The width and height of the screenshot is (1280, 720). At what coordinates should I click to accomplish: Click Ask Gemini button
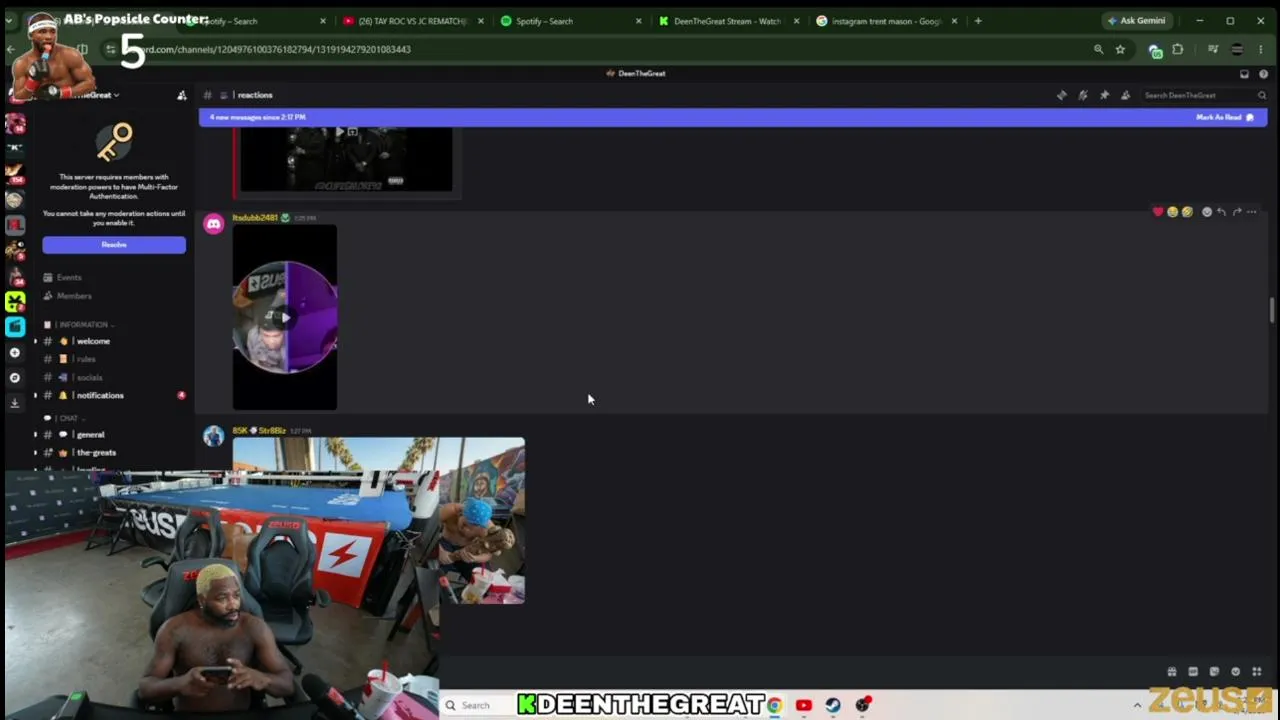1136,21
